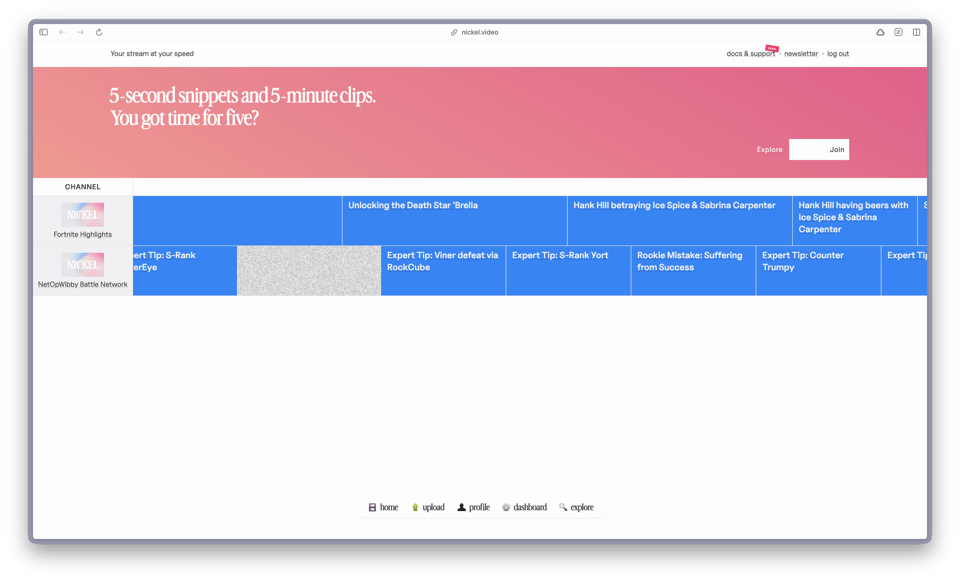Screen dimensions: 960x581
Task: Open the newsletter link
Action: (800, 54)
